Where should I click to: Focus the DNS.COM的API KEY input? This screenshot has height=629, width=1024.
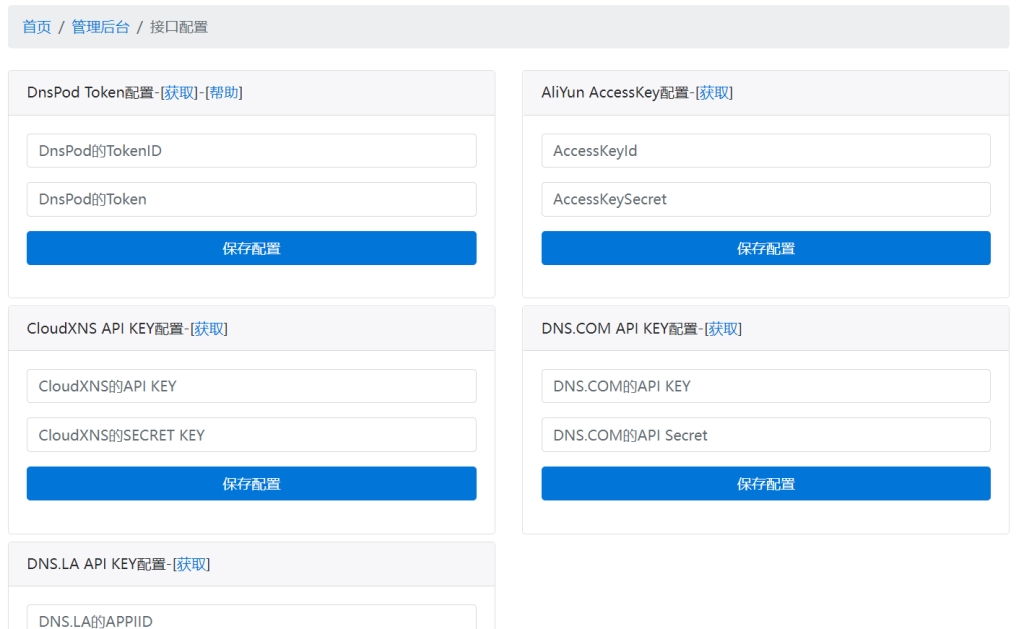coord(766,386)
